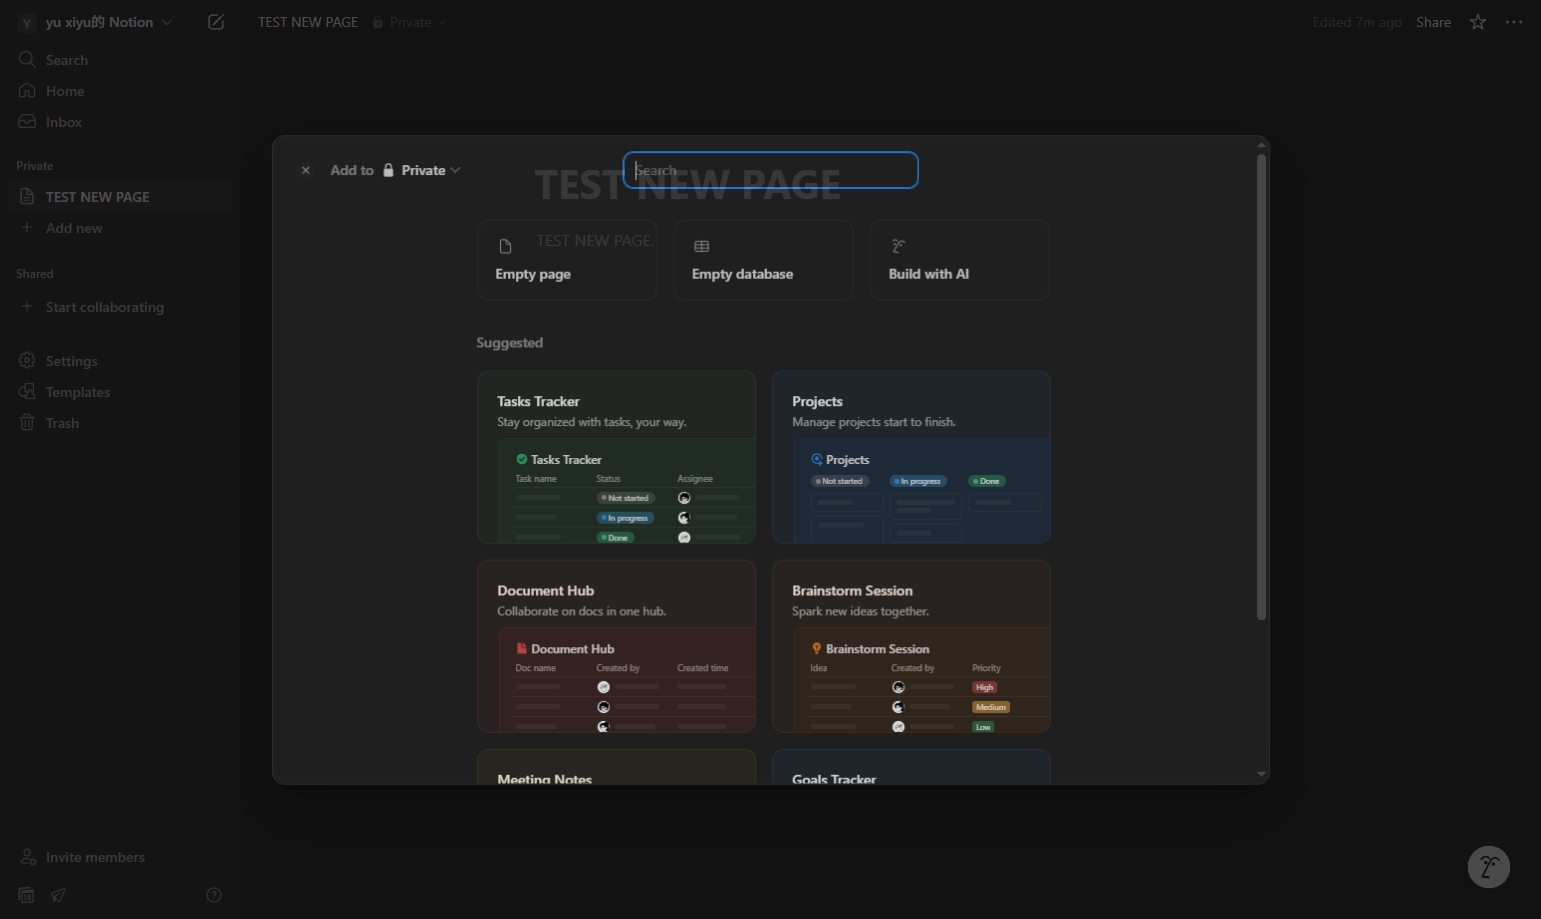Favorite the page with star icon
The width and height of the screenshot is (1541, 919).
tap(1478, 22)
